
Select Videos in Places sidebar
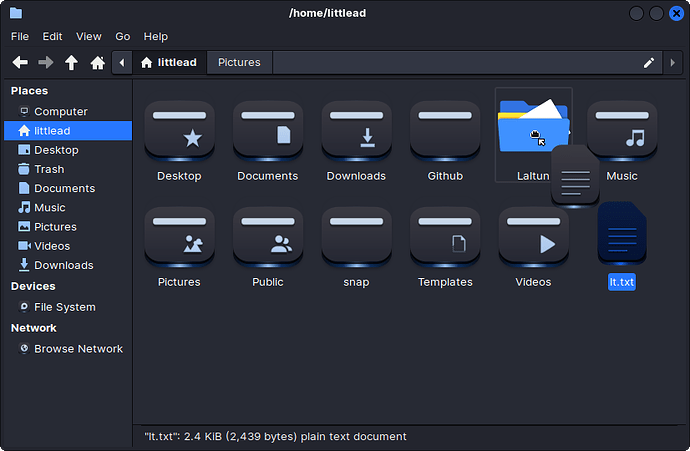point(68,246)
